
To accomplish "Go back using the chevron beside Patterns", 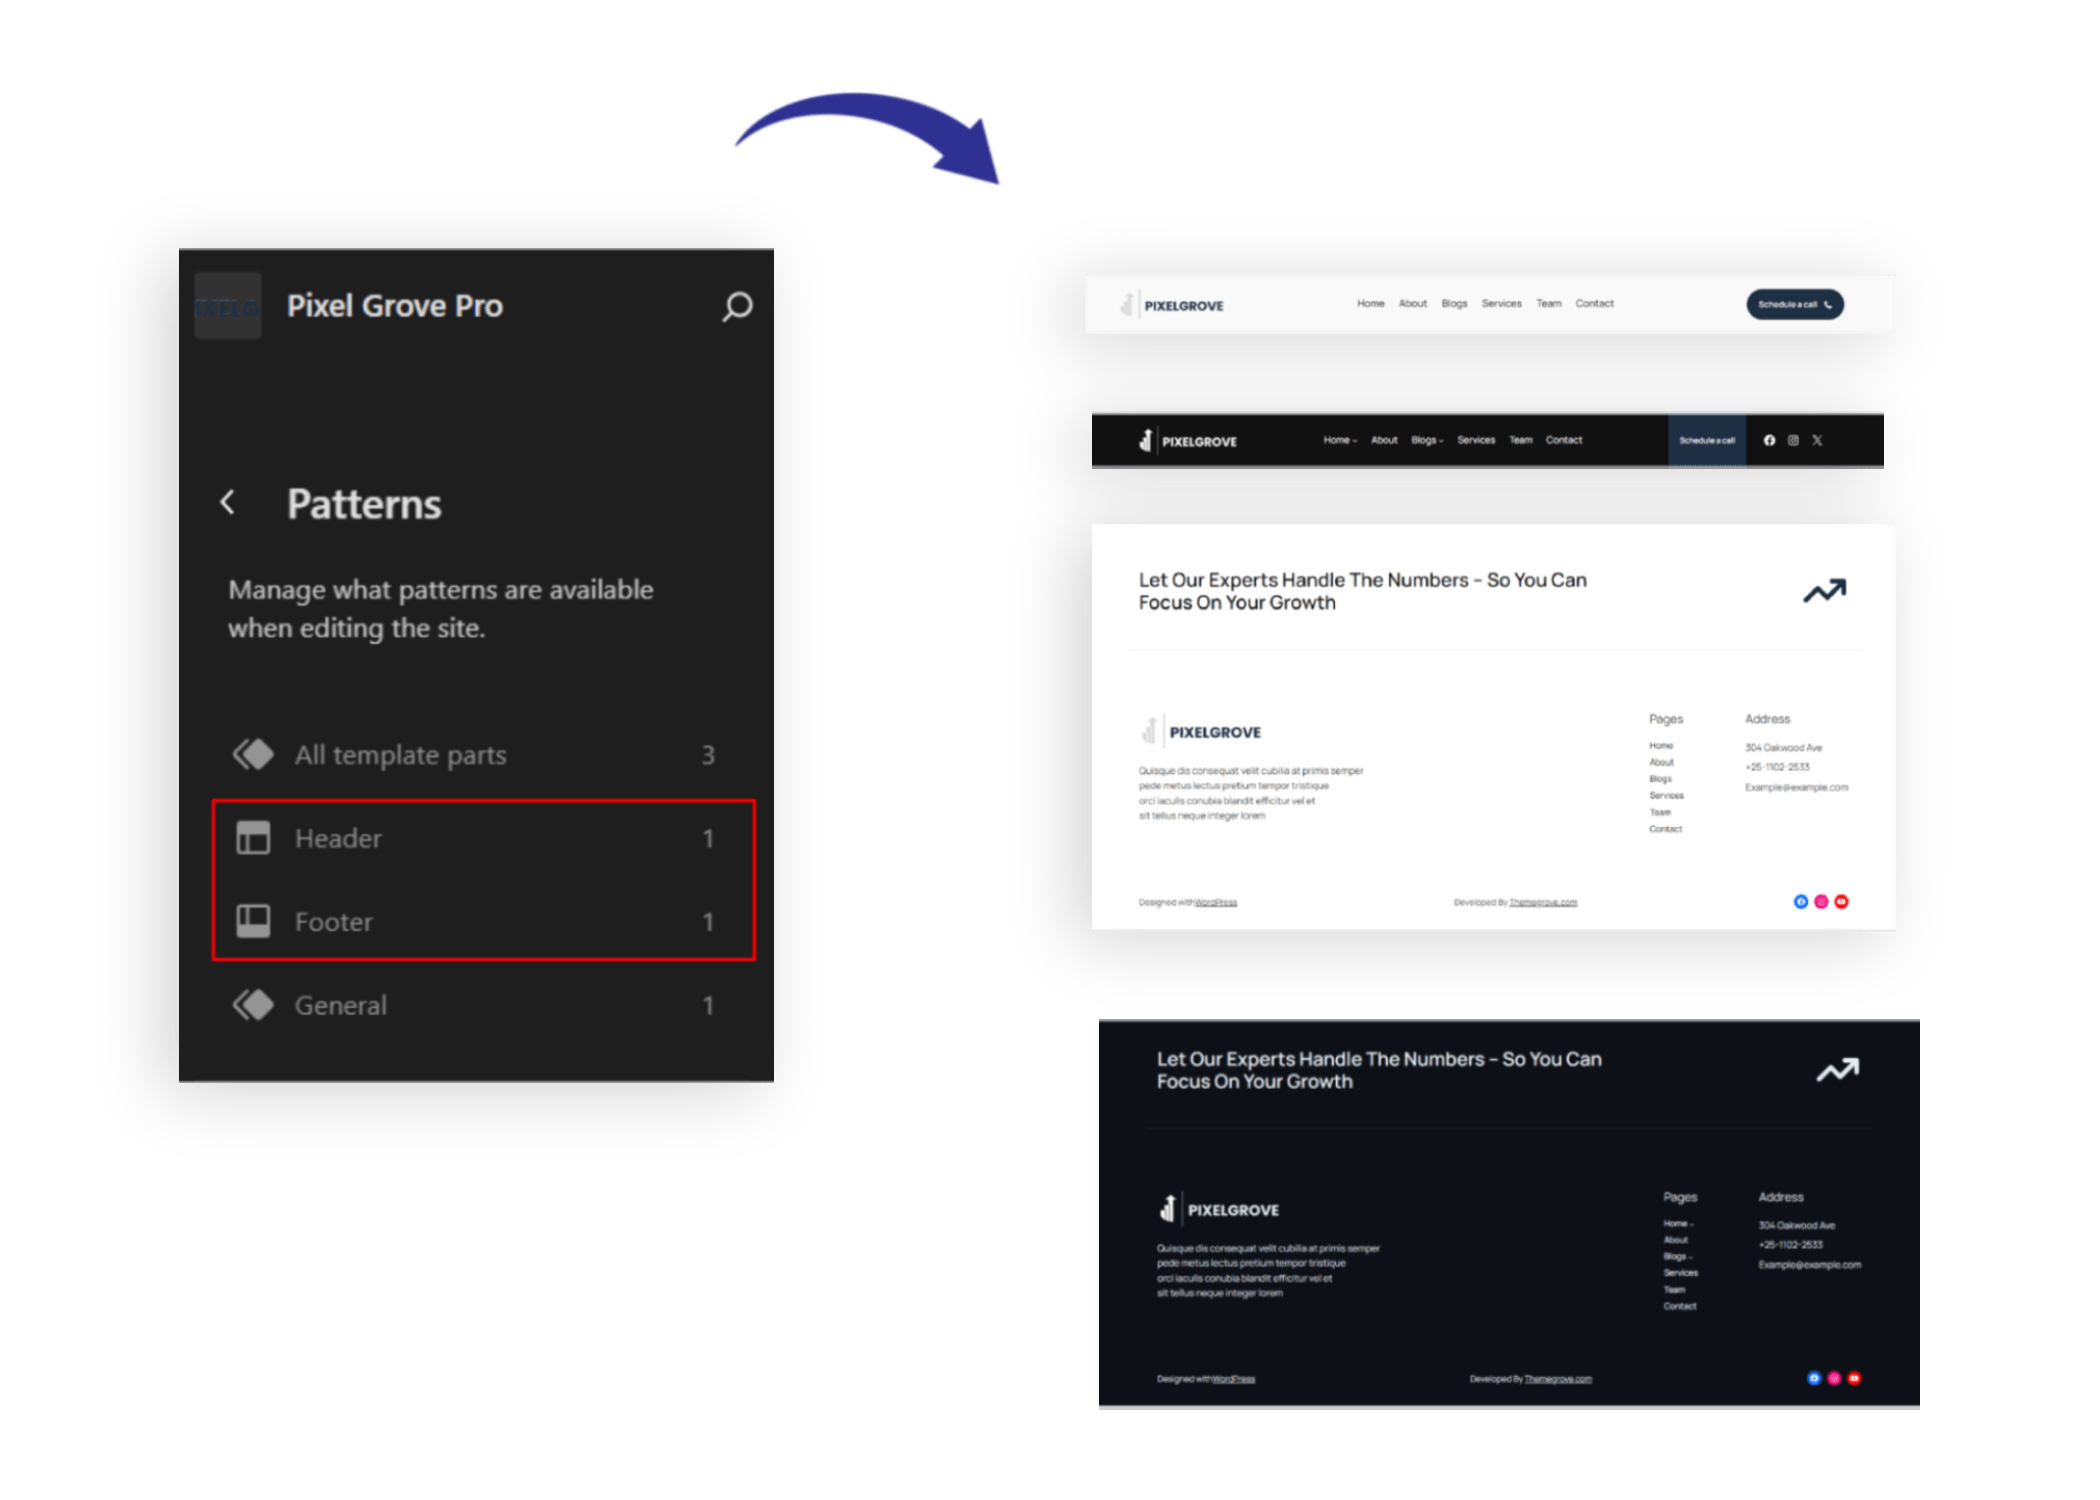I will tap(228, 503).
